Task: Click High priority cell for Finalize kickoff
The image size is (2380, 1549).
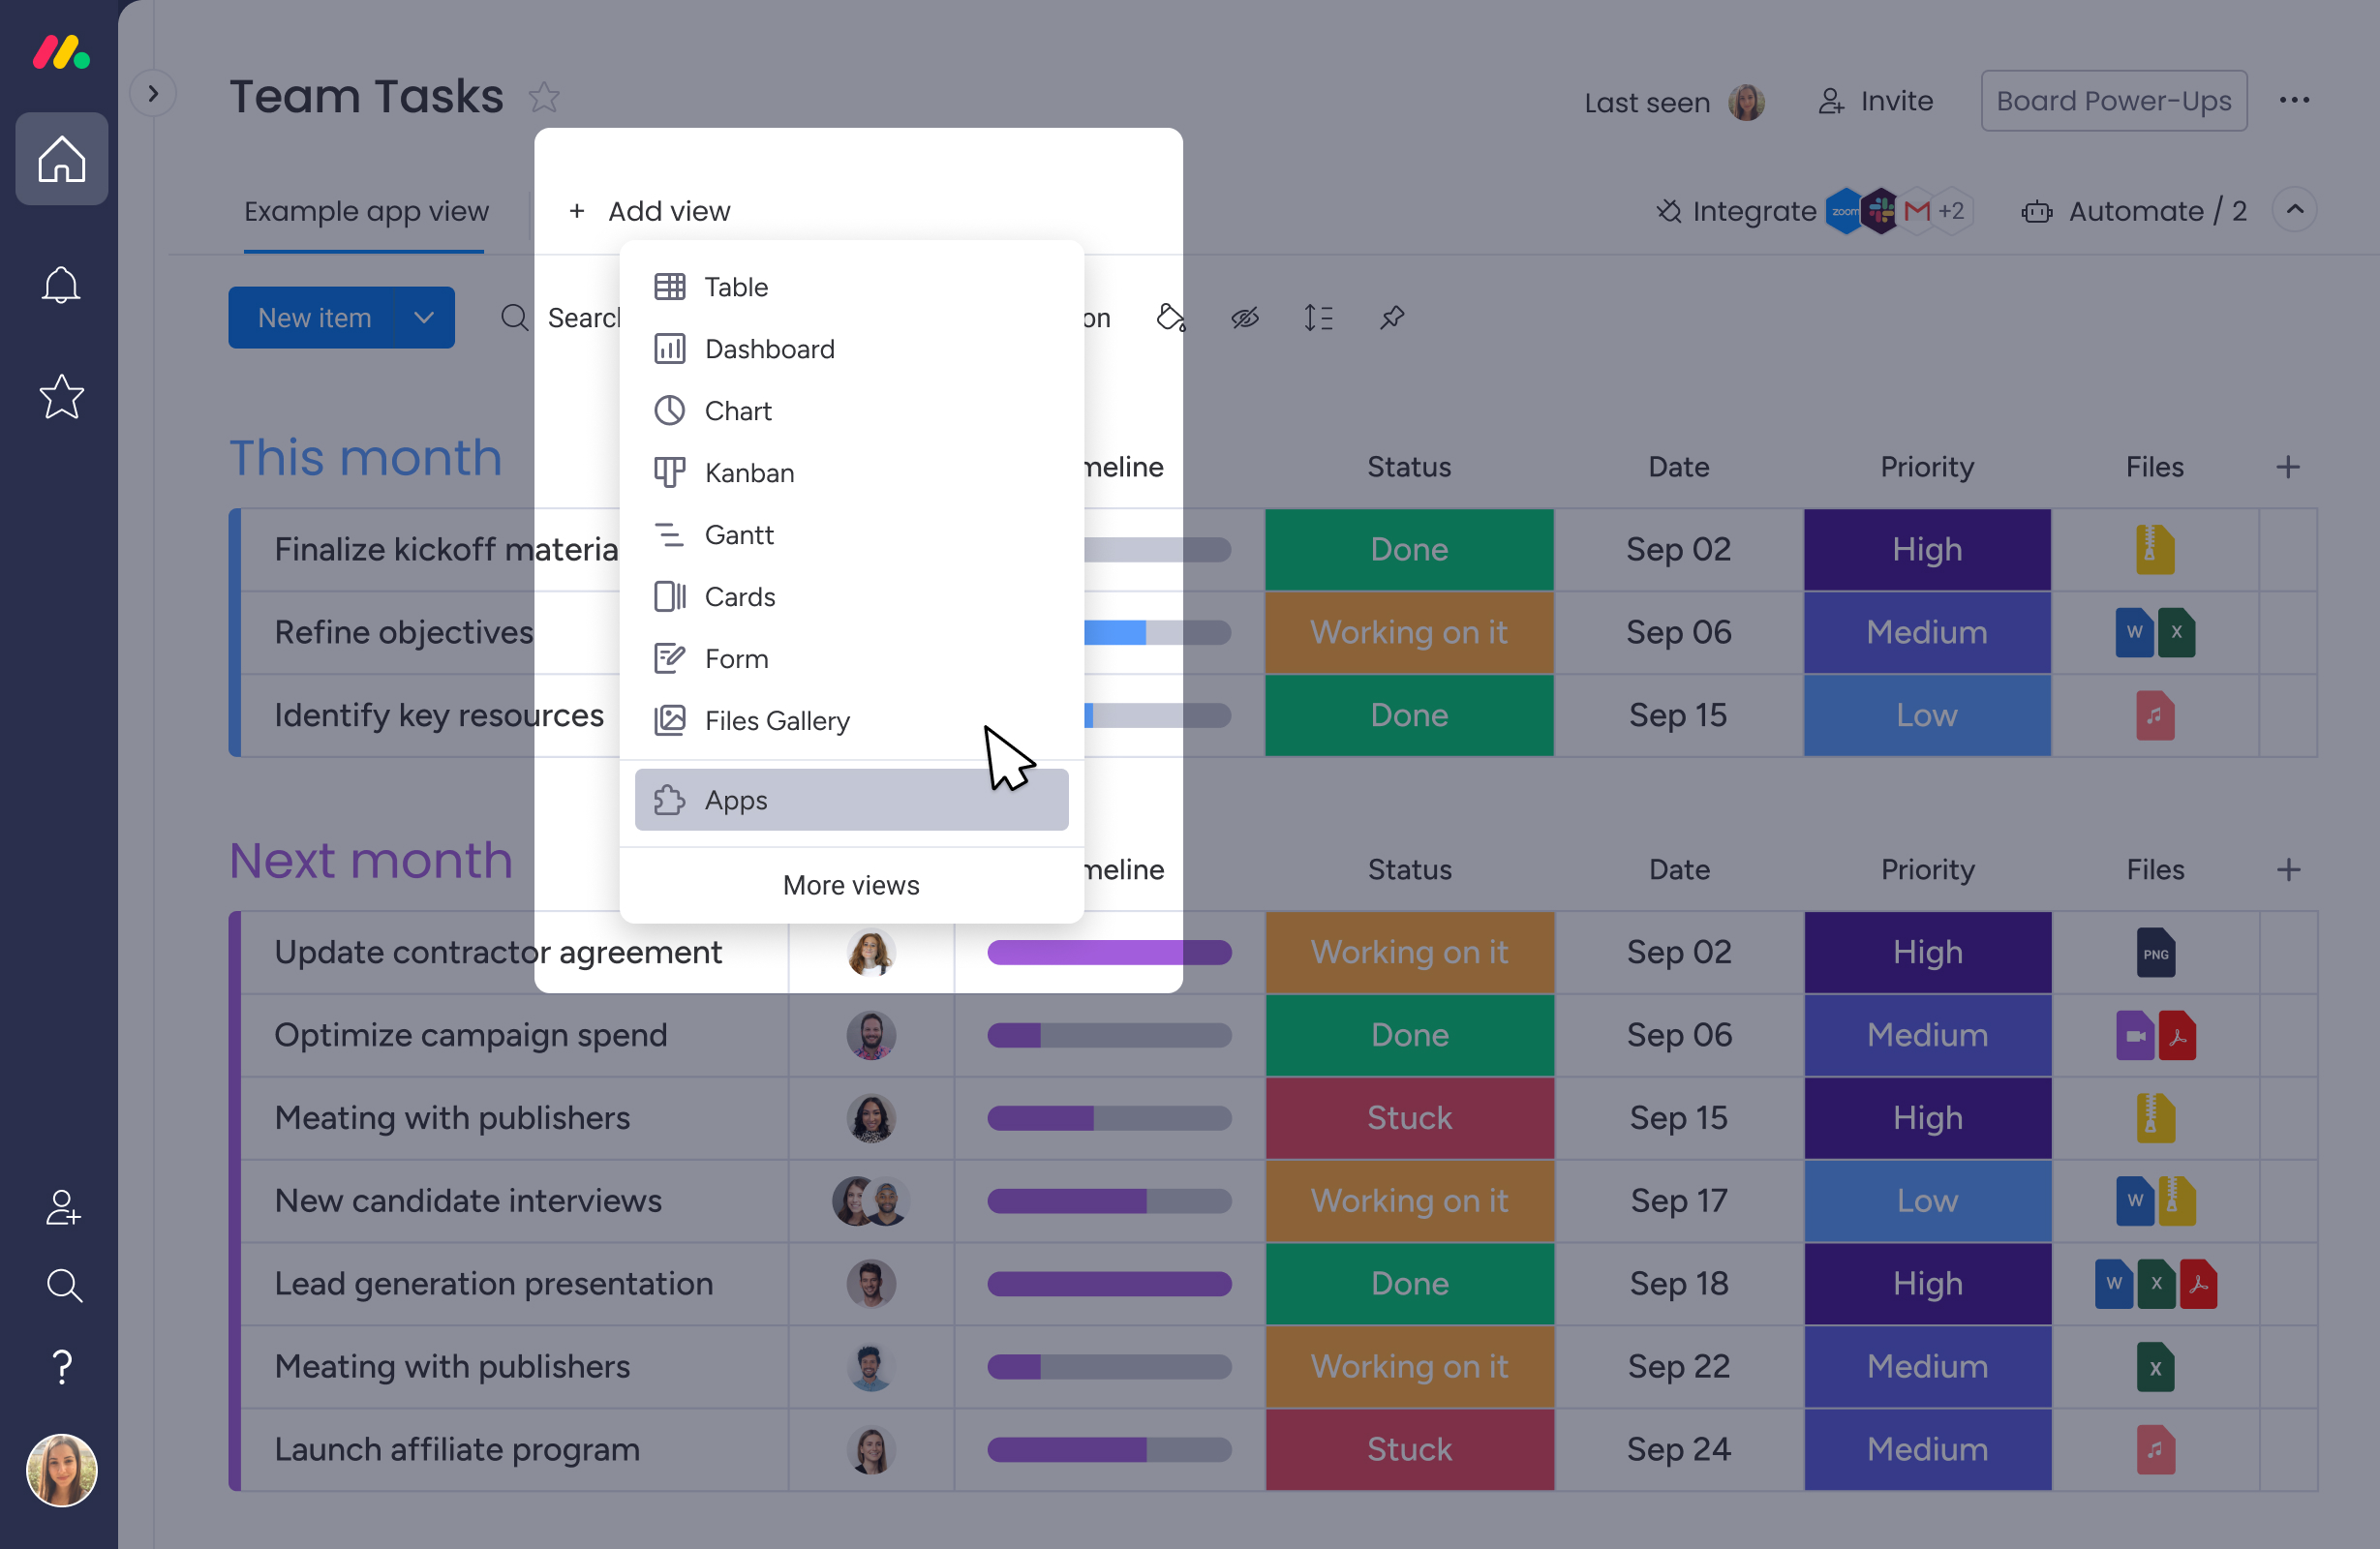Action: [1926, 550]
